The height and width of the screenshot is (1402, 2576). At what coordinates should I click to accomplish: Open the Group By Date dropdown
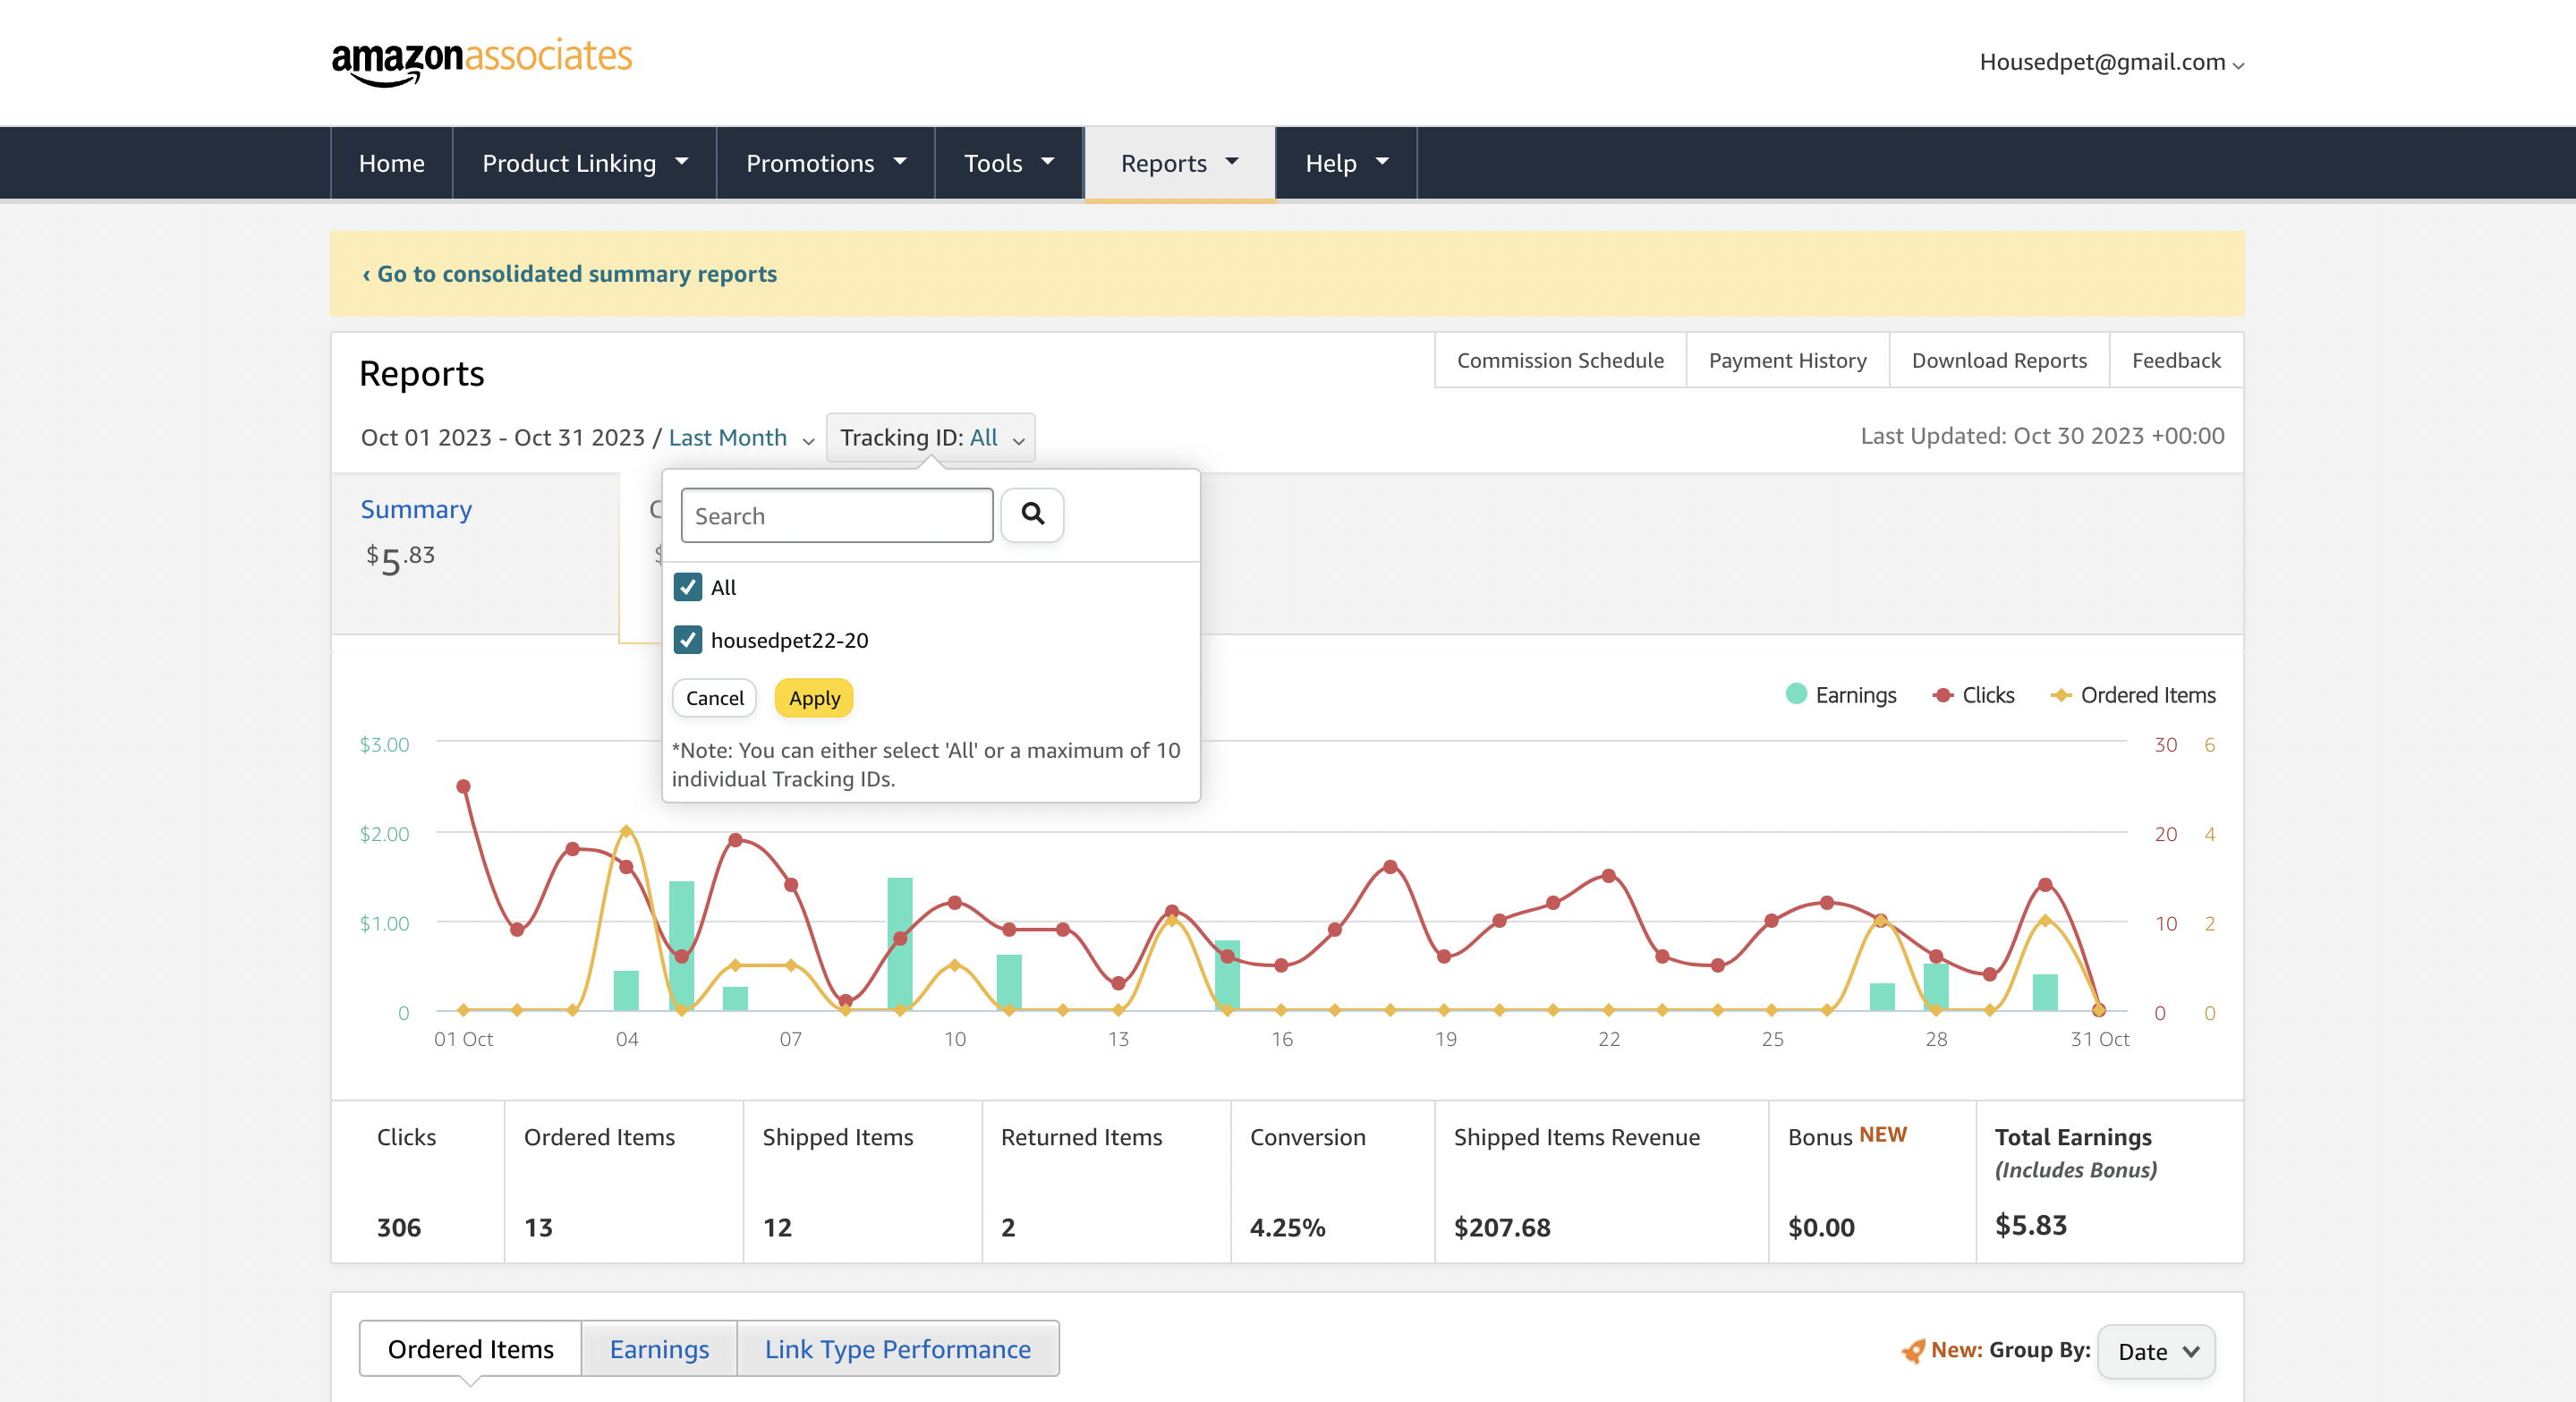[x=2156, y=1351]
